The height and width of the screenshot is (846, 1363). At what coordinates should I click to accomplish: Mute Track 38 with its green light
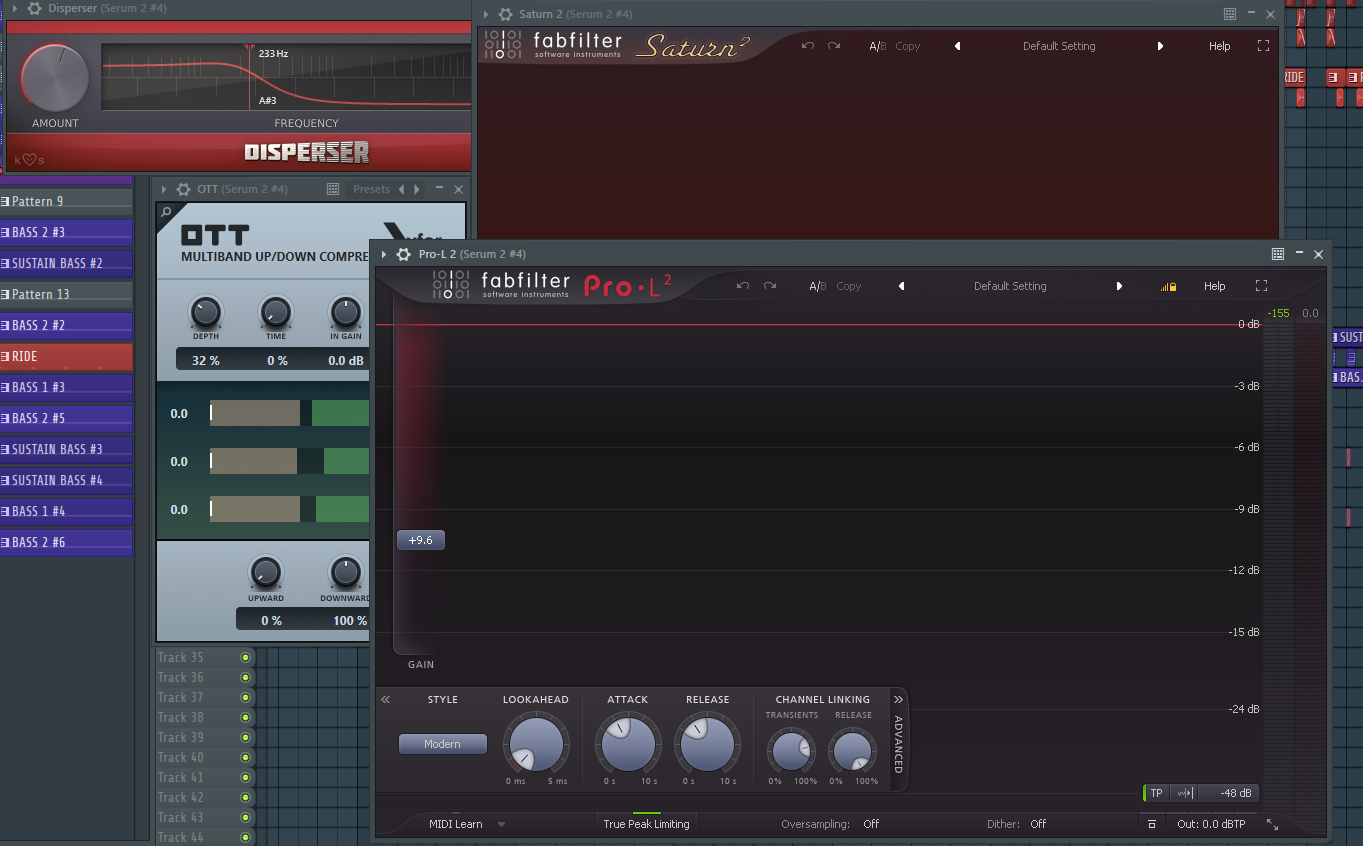(245, 717)
